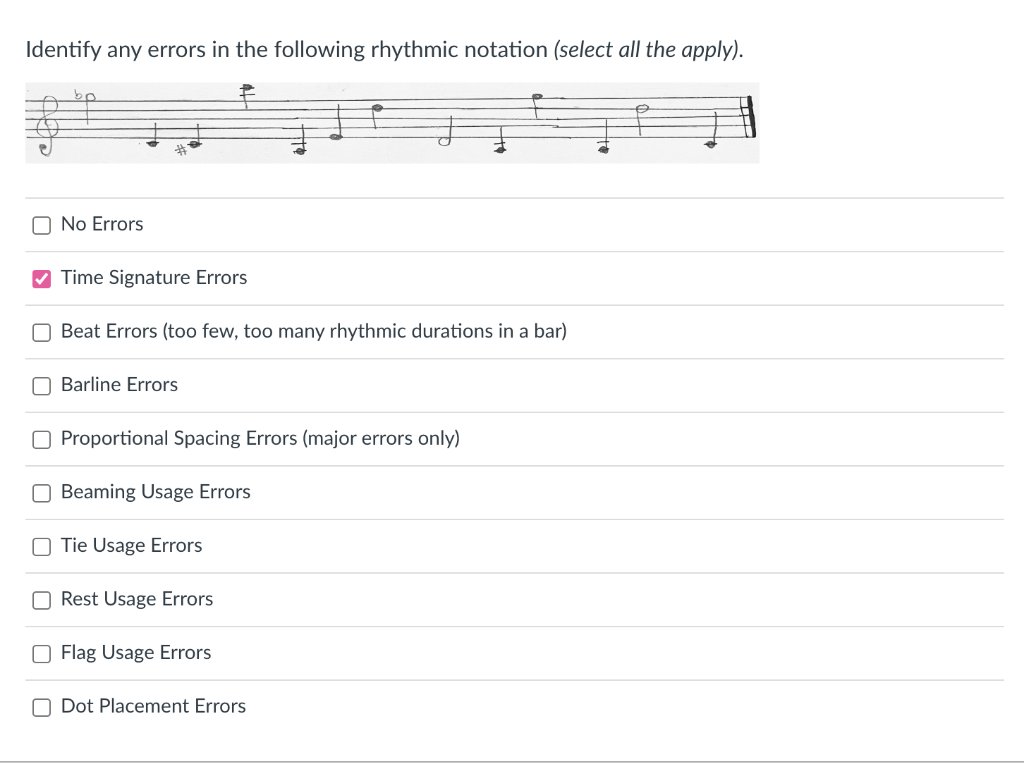
Task: Click the 'Beaming Usage Errors' label text
Action: click(x=156, y=492)
